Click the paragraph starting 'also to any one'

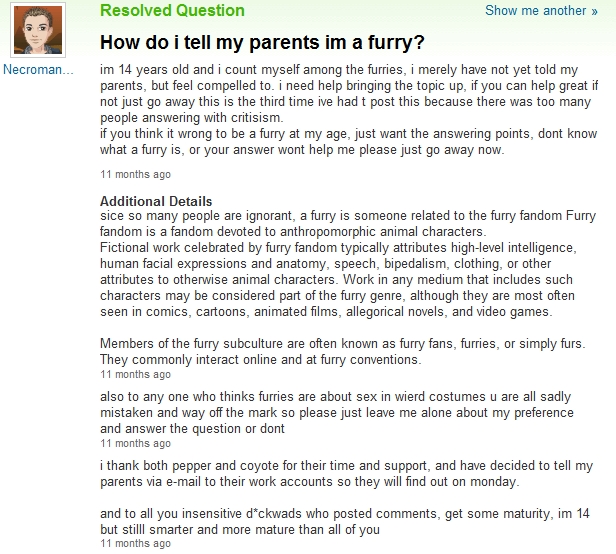(x=337, y=413)
